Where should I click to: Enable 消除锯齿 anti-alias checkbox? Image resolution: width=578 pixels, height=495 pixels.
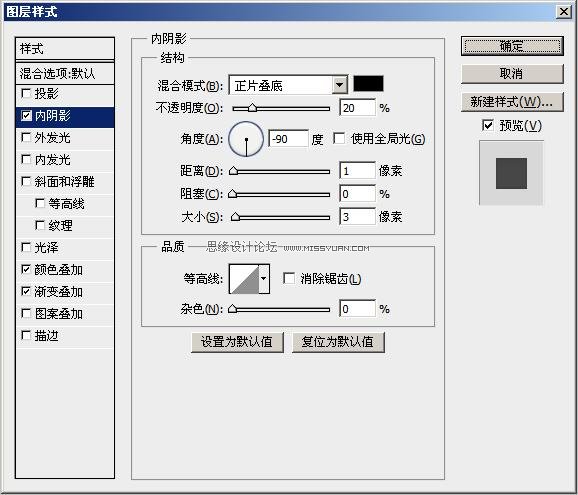289,278
